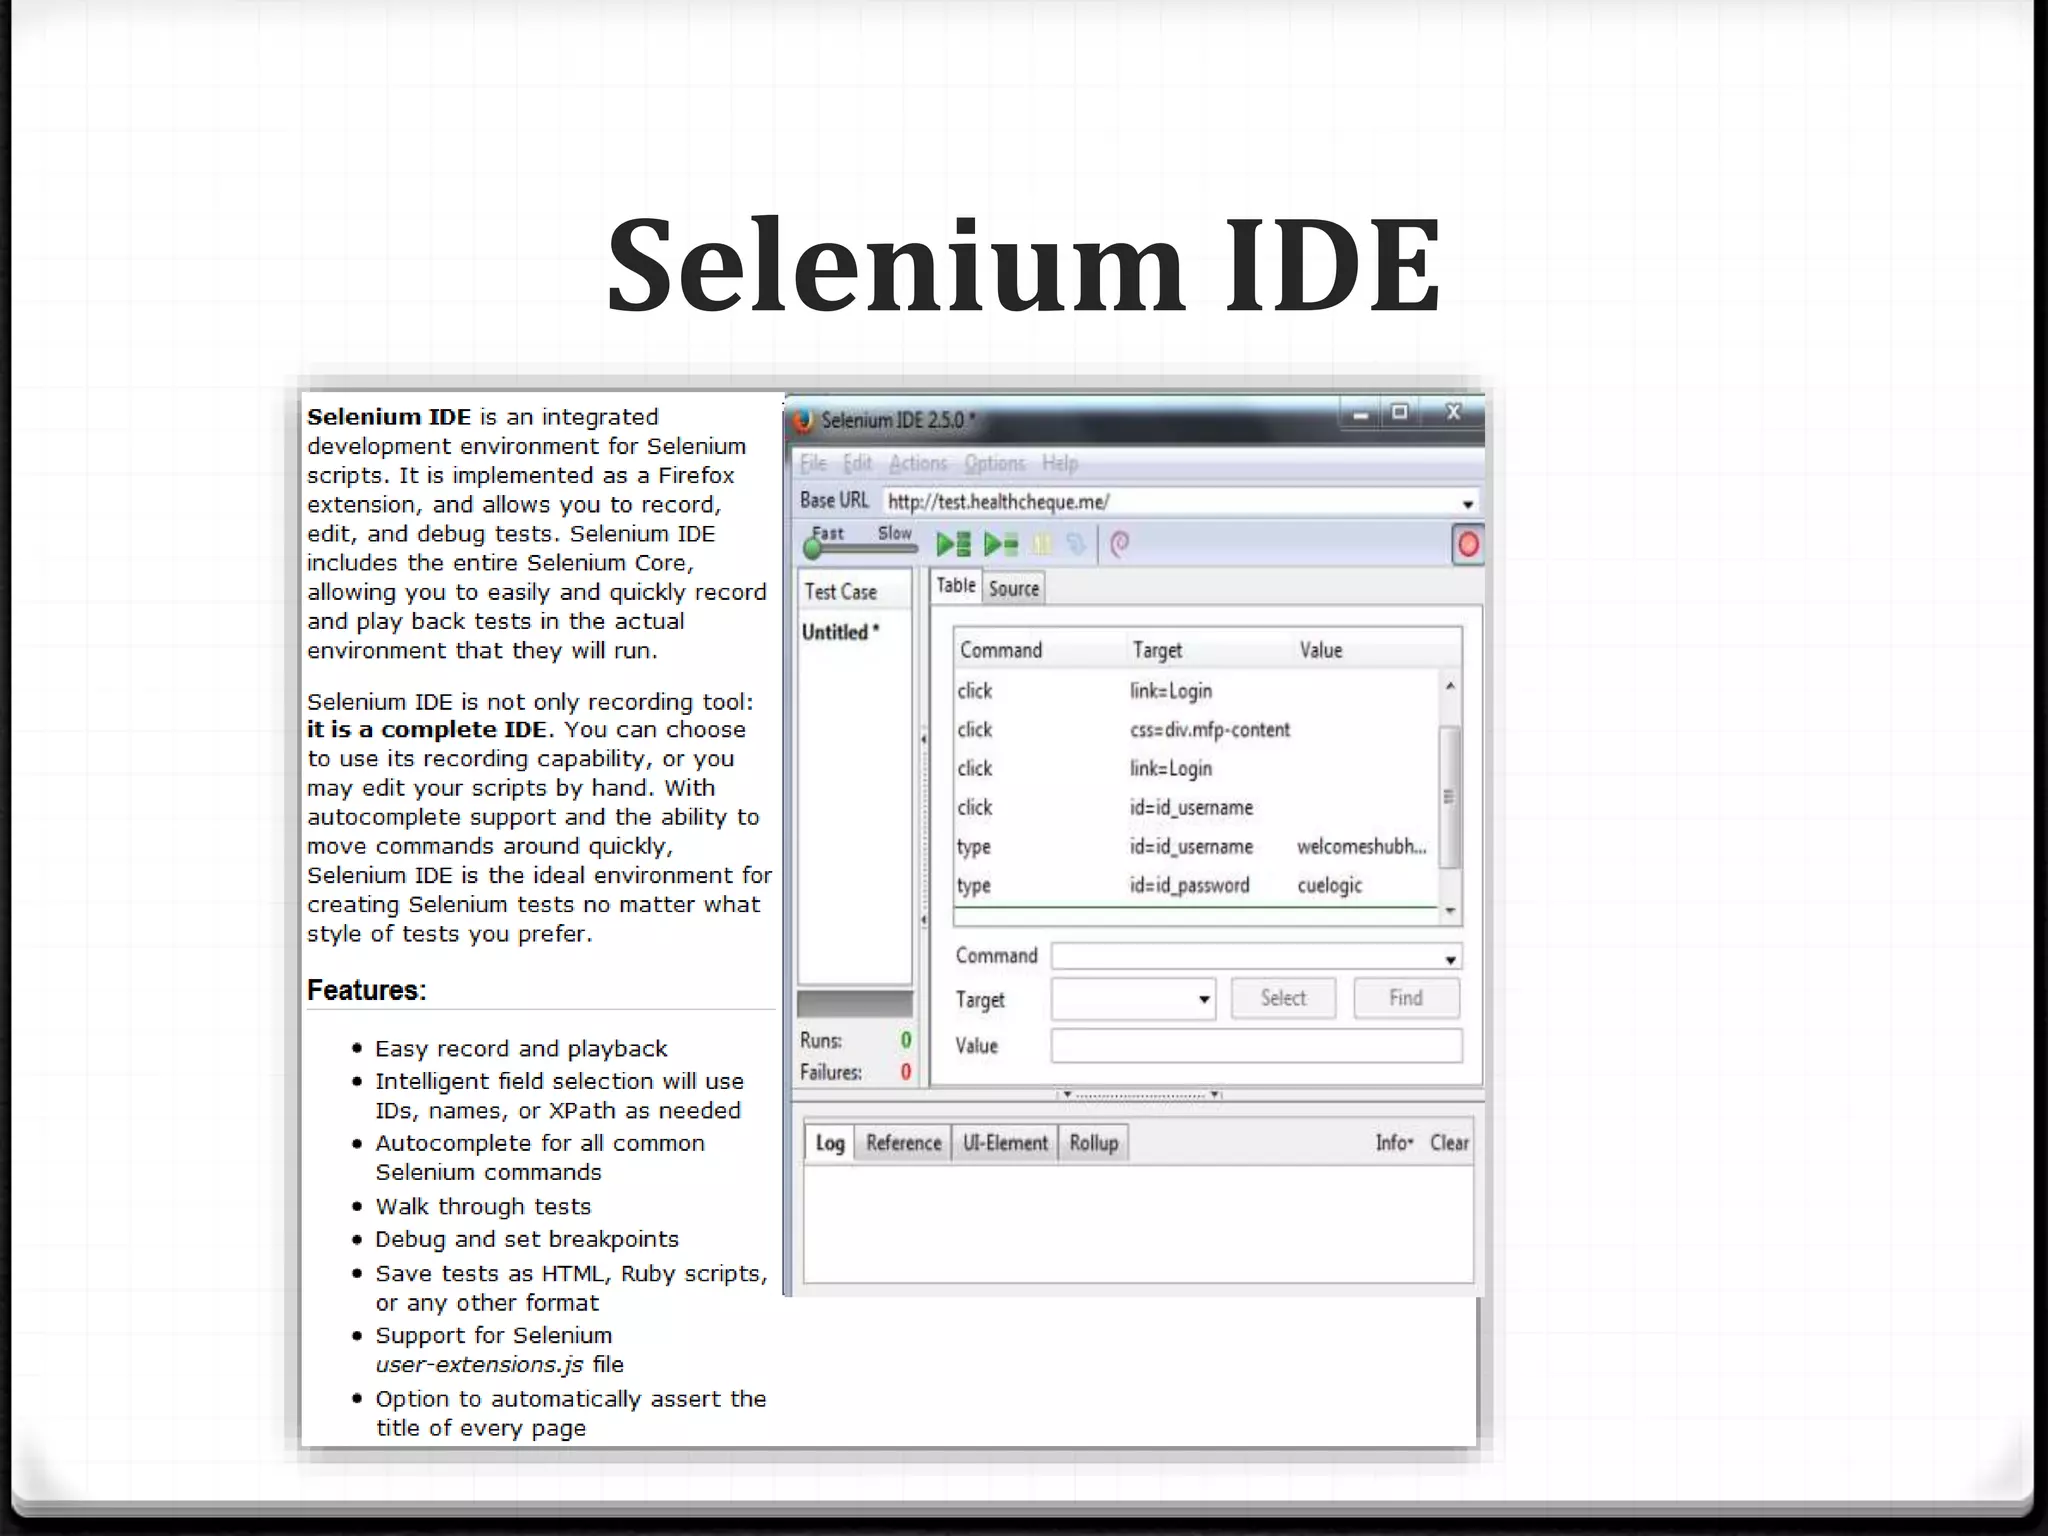
Task: Click the horizontal pane splitter handle
Action: pyautogui.click(x=1139, y=1095)
